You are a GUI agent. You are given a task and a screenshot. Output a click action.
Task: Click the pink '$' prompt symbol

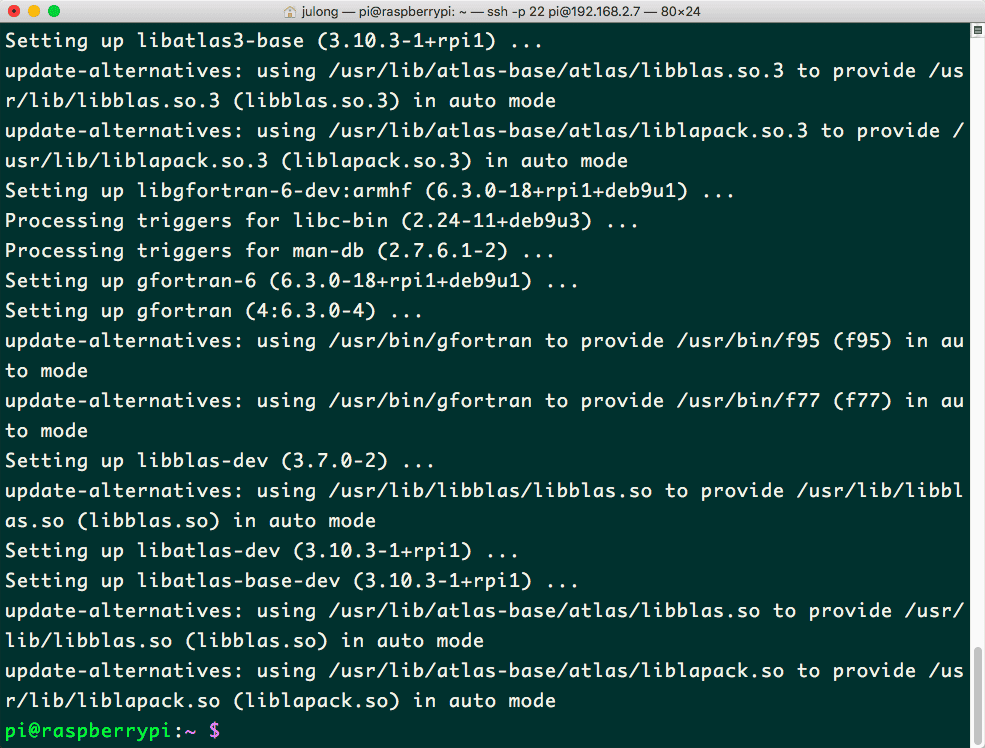214,730
